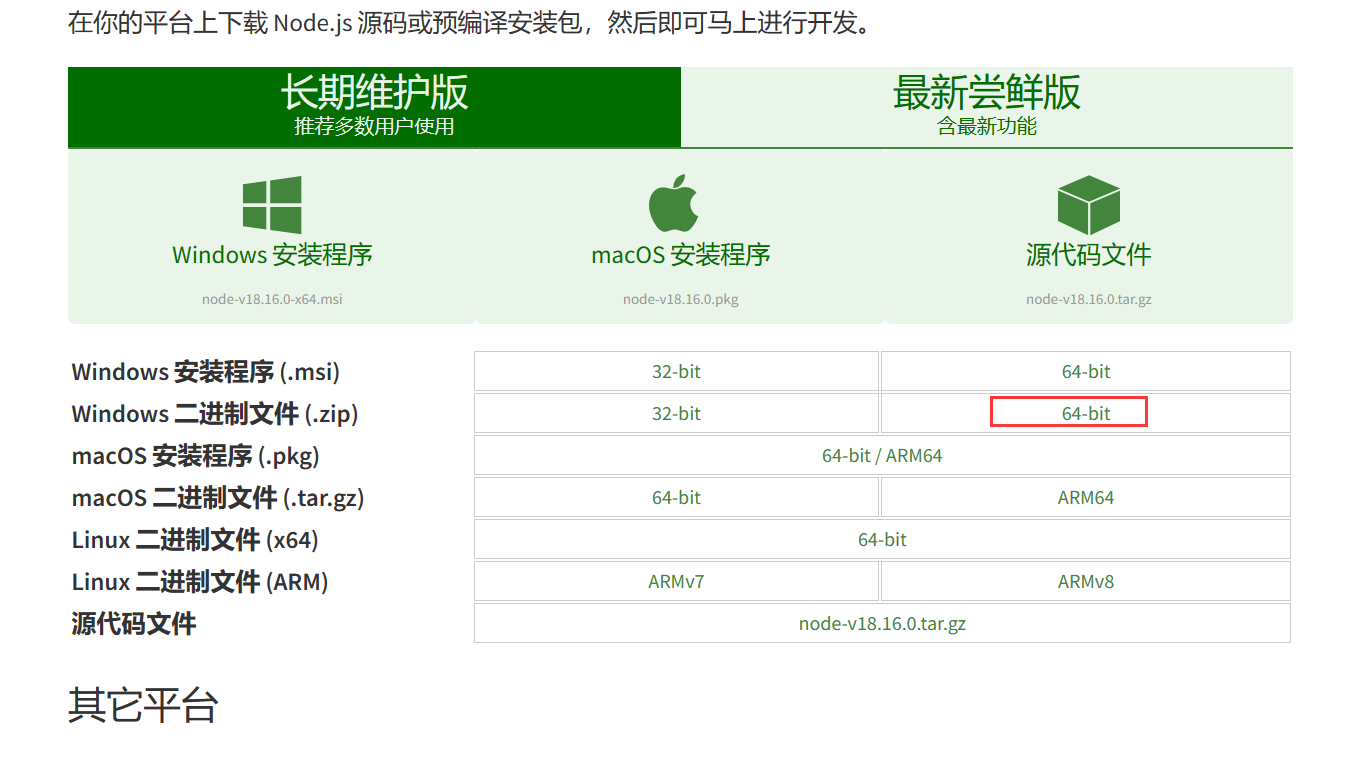This screenshot has height=759, width=1364.
Task: Click the 源代码文件 table row label
Action: 134,624
